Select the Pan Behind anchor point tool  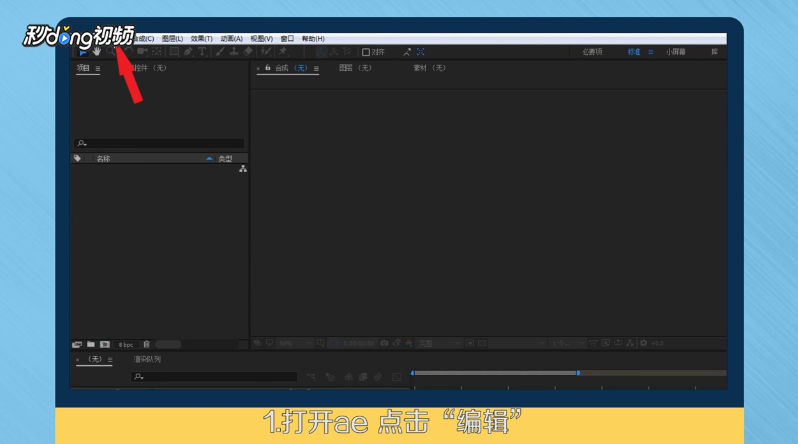click(x=157, y=51)
